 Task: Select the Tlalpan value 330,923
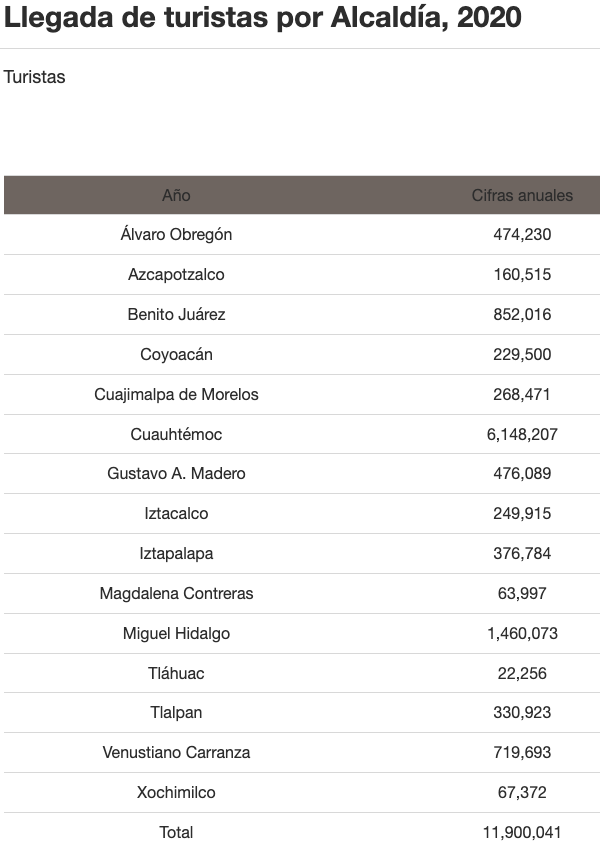click(522, 712)
